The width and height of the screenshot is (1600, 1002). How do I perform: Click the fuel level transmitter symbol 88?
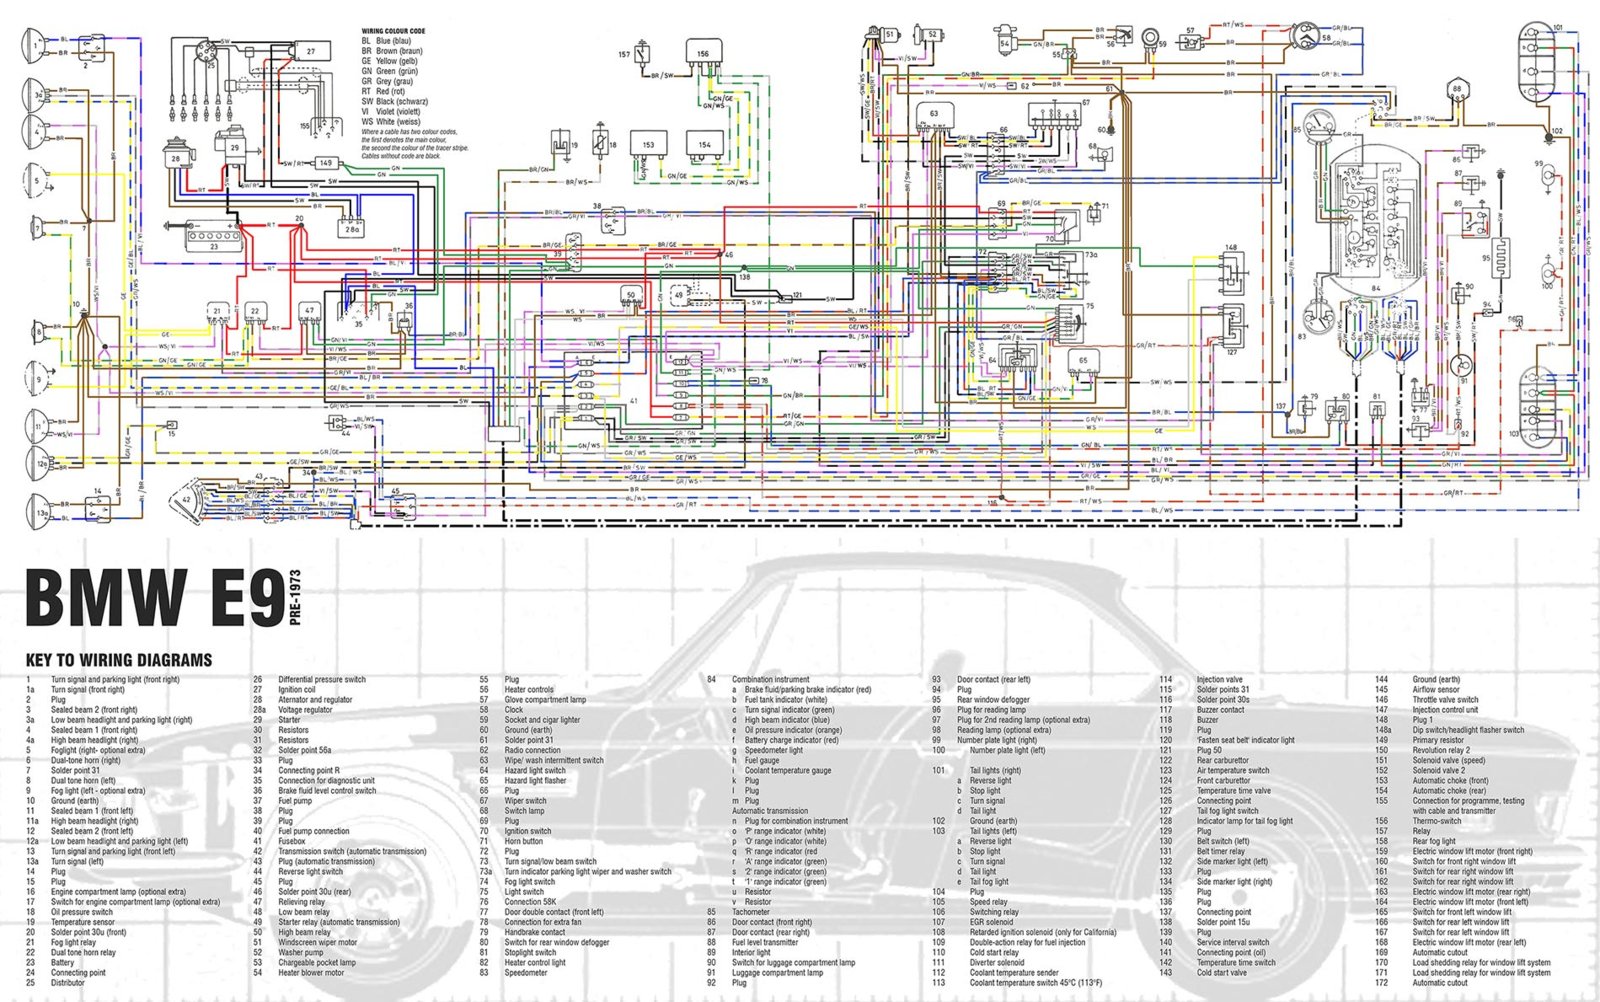click(x=1456, y=91)
